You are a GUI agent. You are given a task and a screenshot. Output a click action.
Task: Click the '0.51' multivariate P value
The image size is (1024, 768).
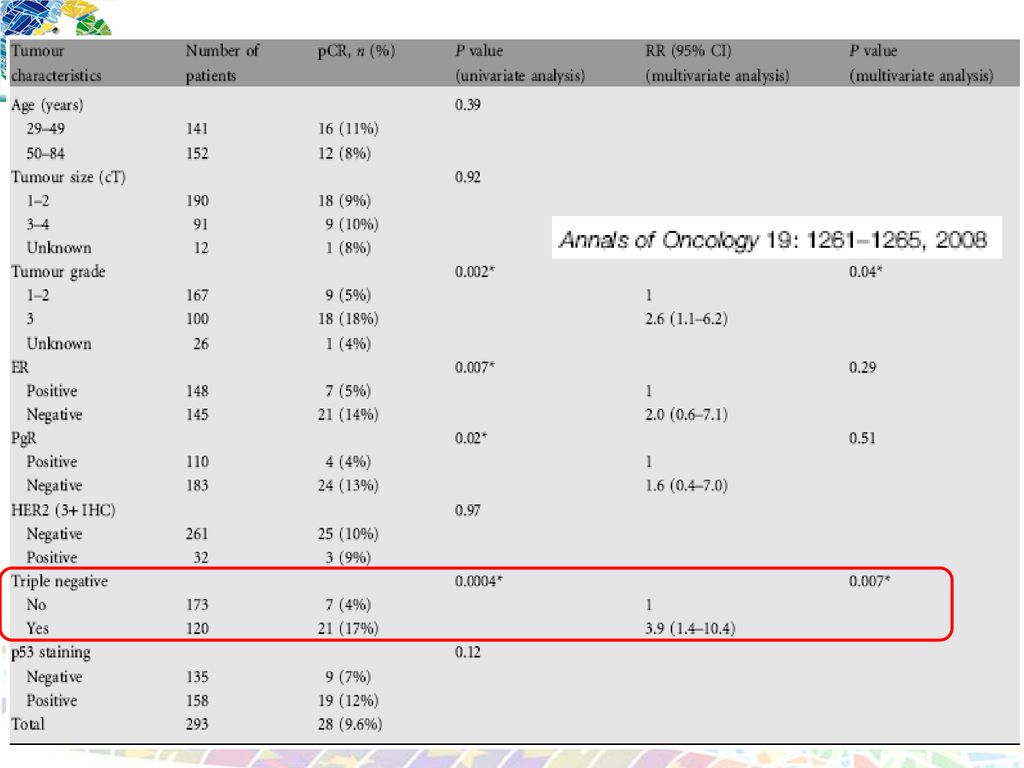coord(862,438)
